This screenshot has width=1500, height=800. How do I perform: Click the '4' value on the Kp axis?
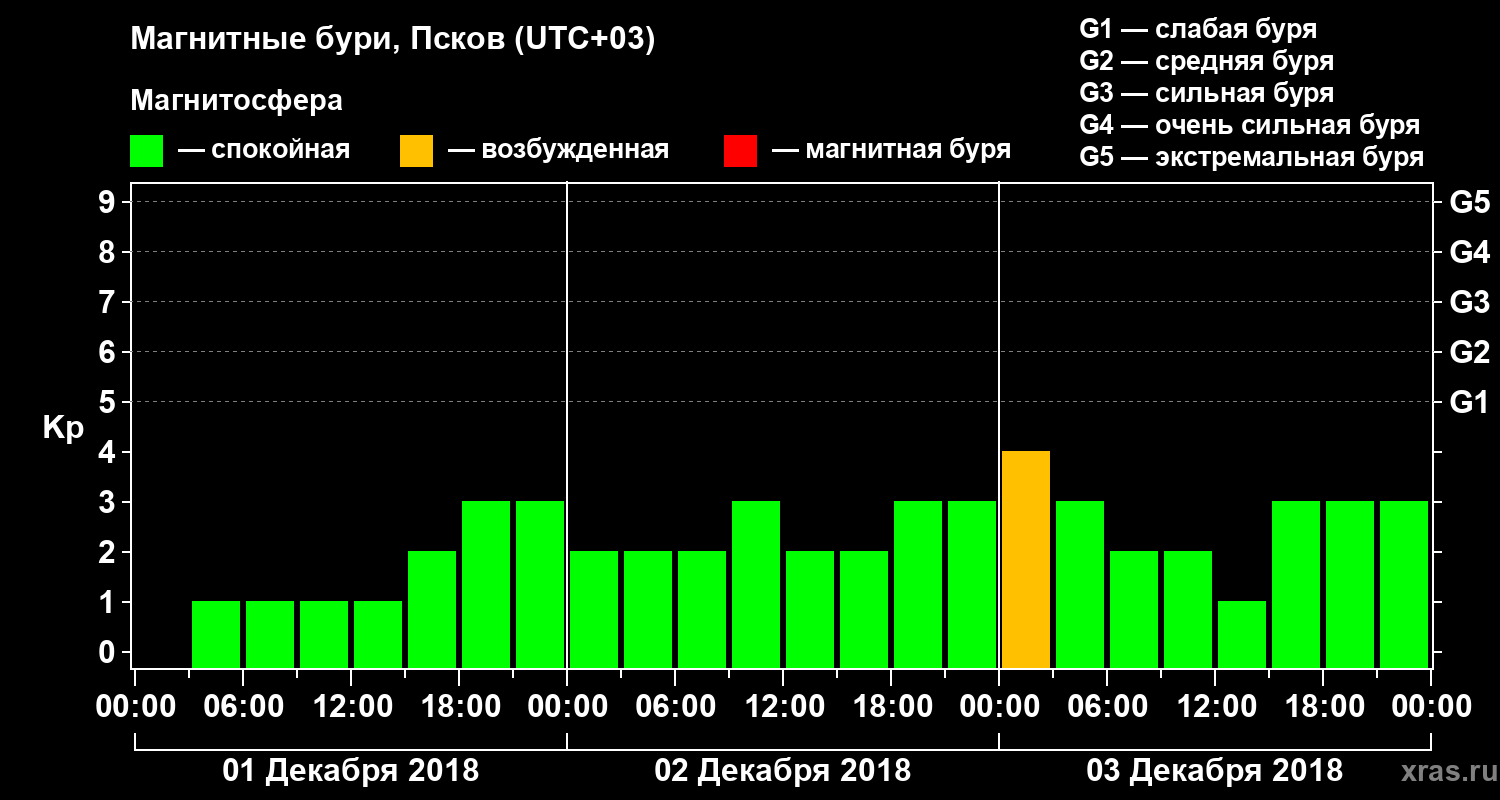click(108, 452)
